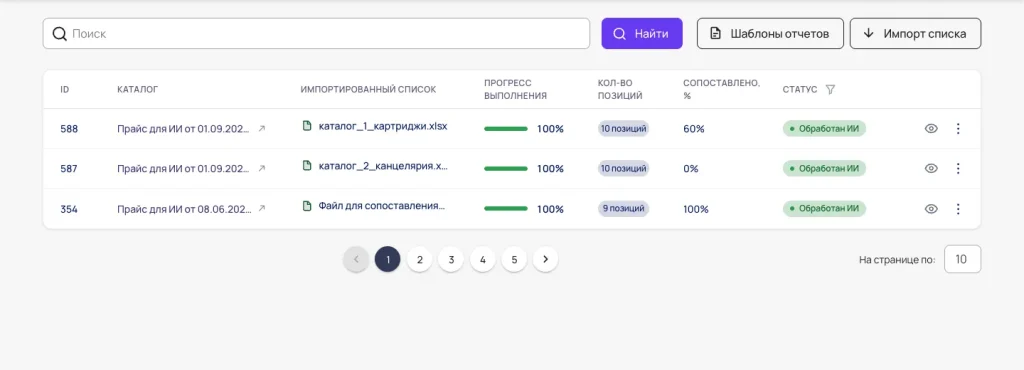Viewport: 1024px width, 370px height.
Task: Click the next page chevron
Action: click(545, 260)
